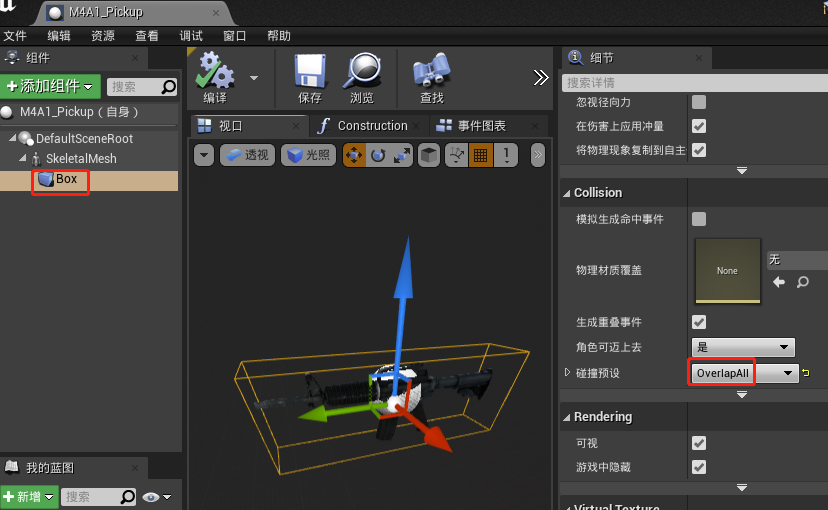The image size is (828, 510).
Task: Open the 调试 menu
Action: pyautogui.click(x=191, y=36)
